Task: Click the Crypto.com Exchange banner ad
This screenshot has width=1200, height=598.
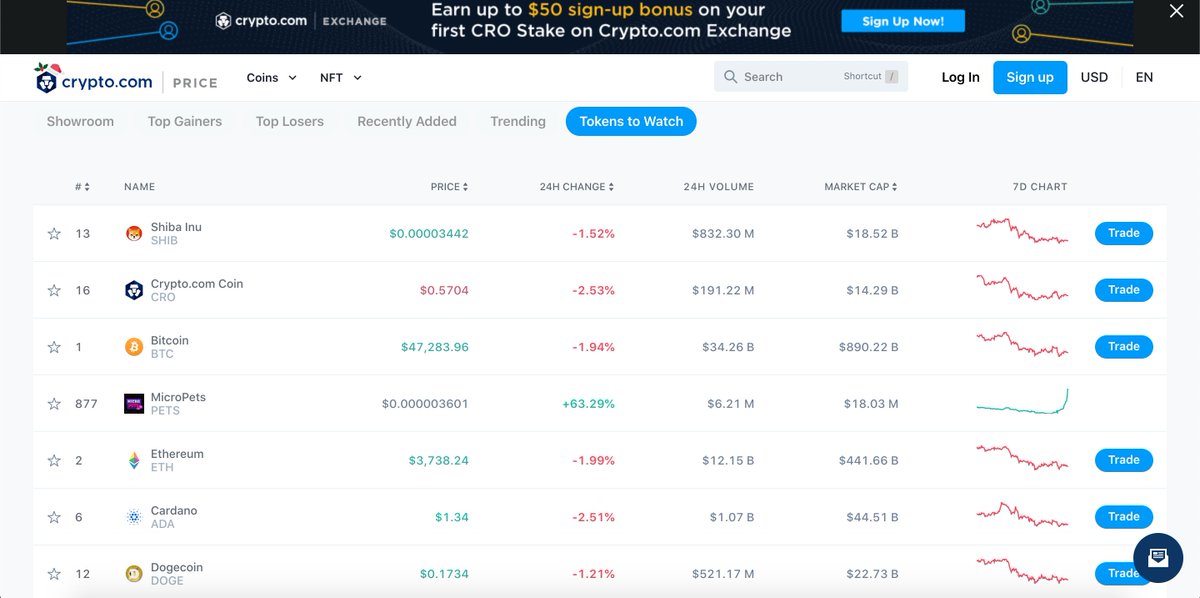Action: pos(600,25)
